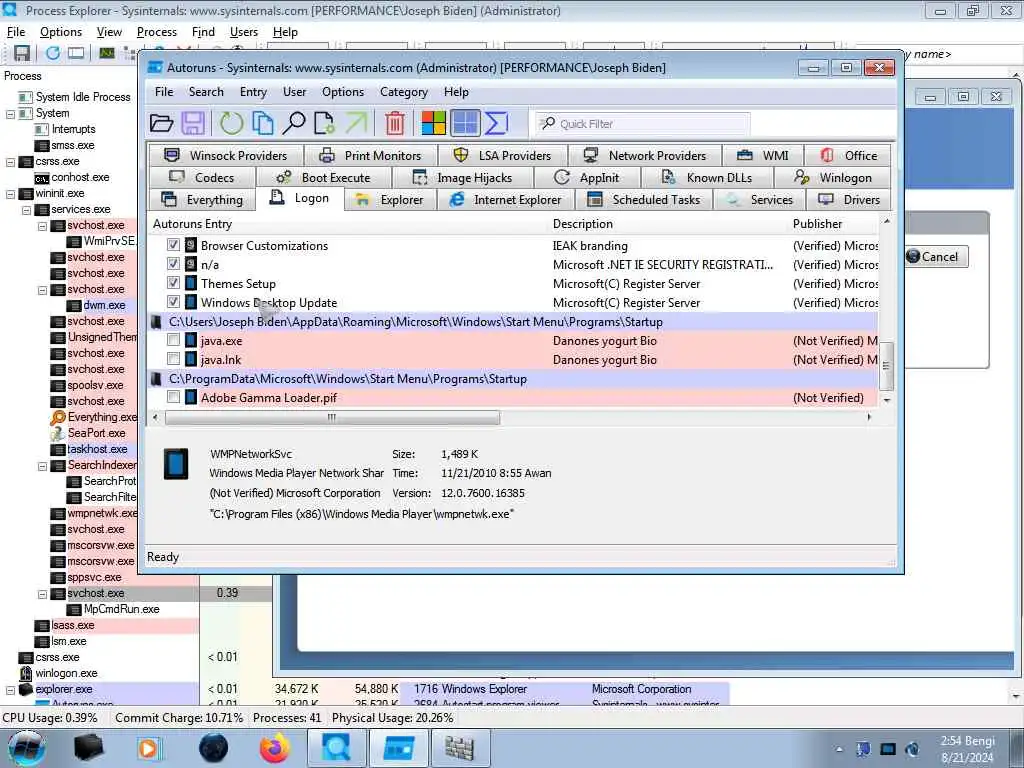Image resolution: width=1024 pixels, height=768 pixels.
Task: Open the Autoruns Category menu
Action: tap(404, 92)
